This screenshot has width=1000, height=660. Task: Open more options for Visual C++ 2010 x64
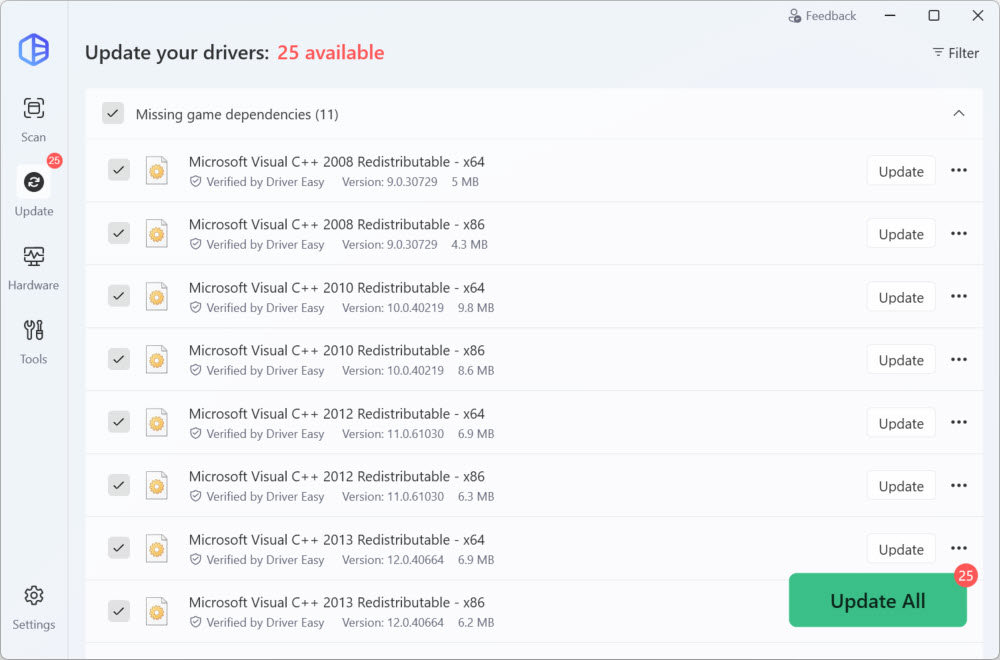(x=958, y=297)
